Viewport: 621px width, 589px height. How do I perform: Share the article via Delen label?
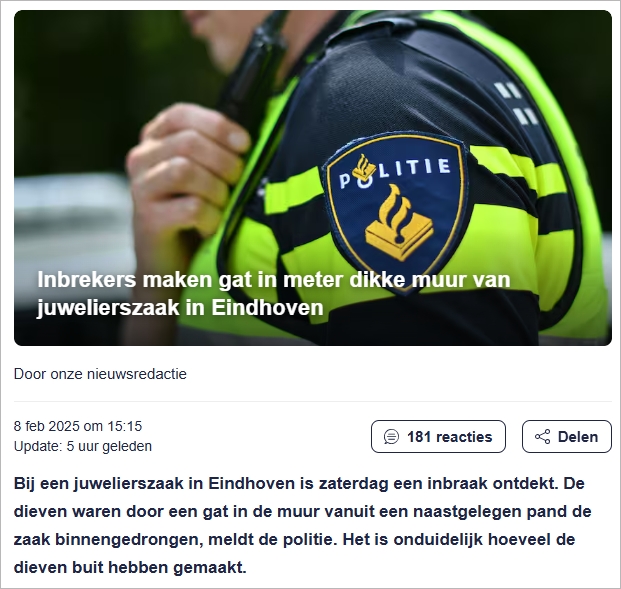(x=578, y=437)
